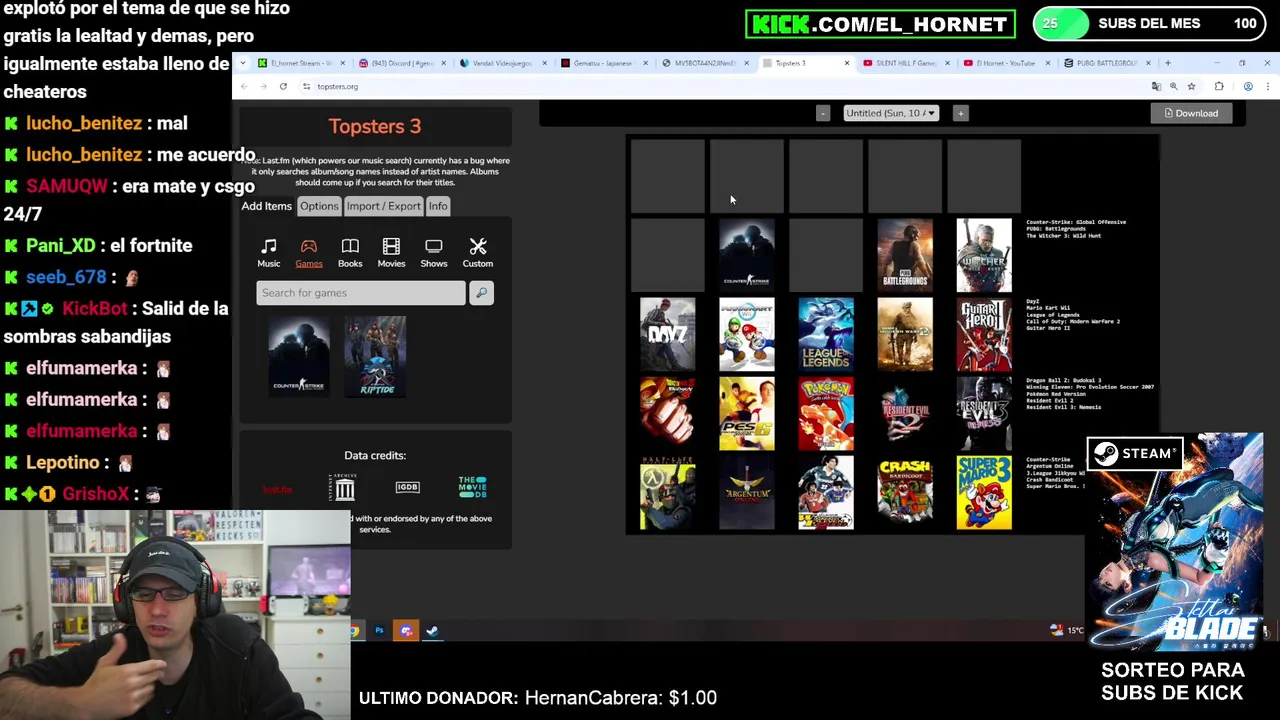Click weather indicator showing 15°C in taskbar

coord(1068,630)
